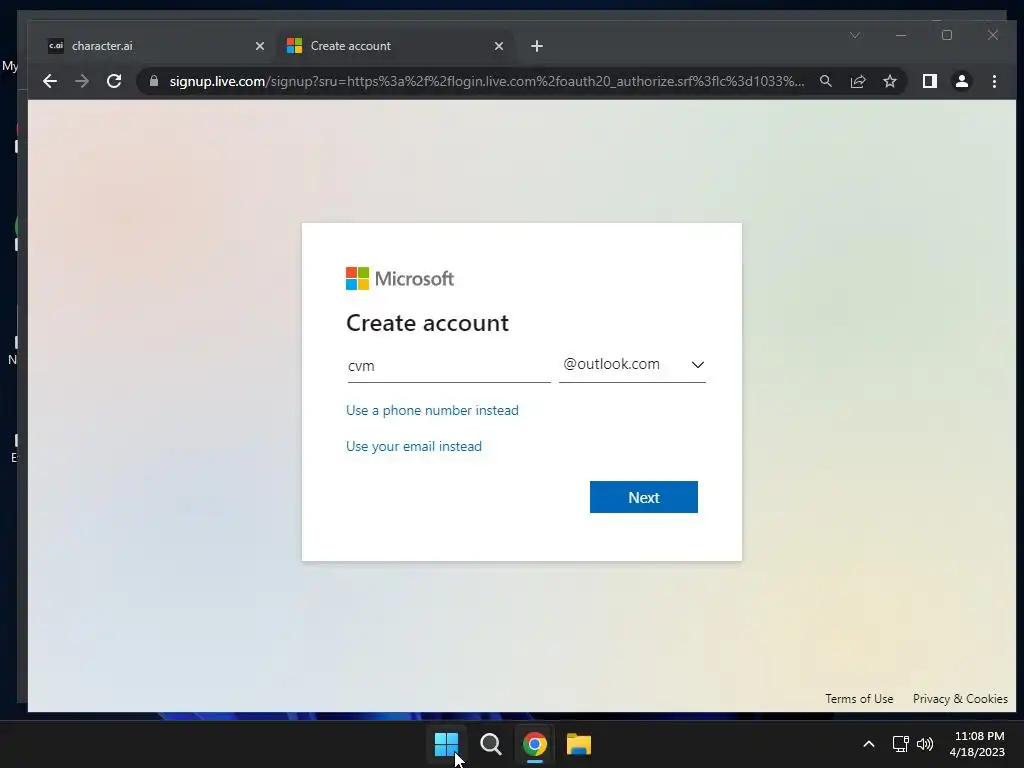Open a new tab with plus button
Image resolution: width=1024 pixels, height=768 pixels.
pyautogui.click(x=537, y=46)
